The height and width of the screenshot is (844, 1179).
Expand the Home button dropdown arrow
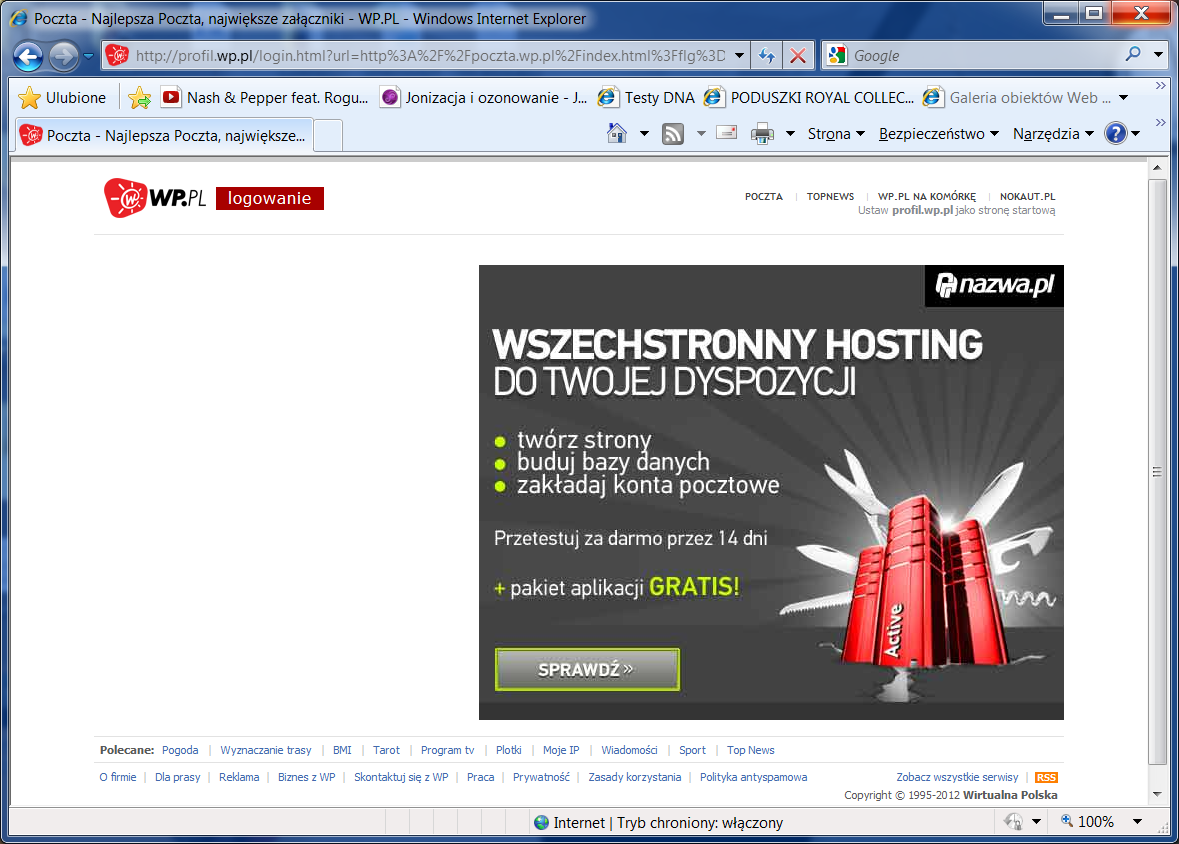644,134
